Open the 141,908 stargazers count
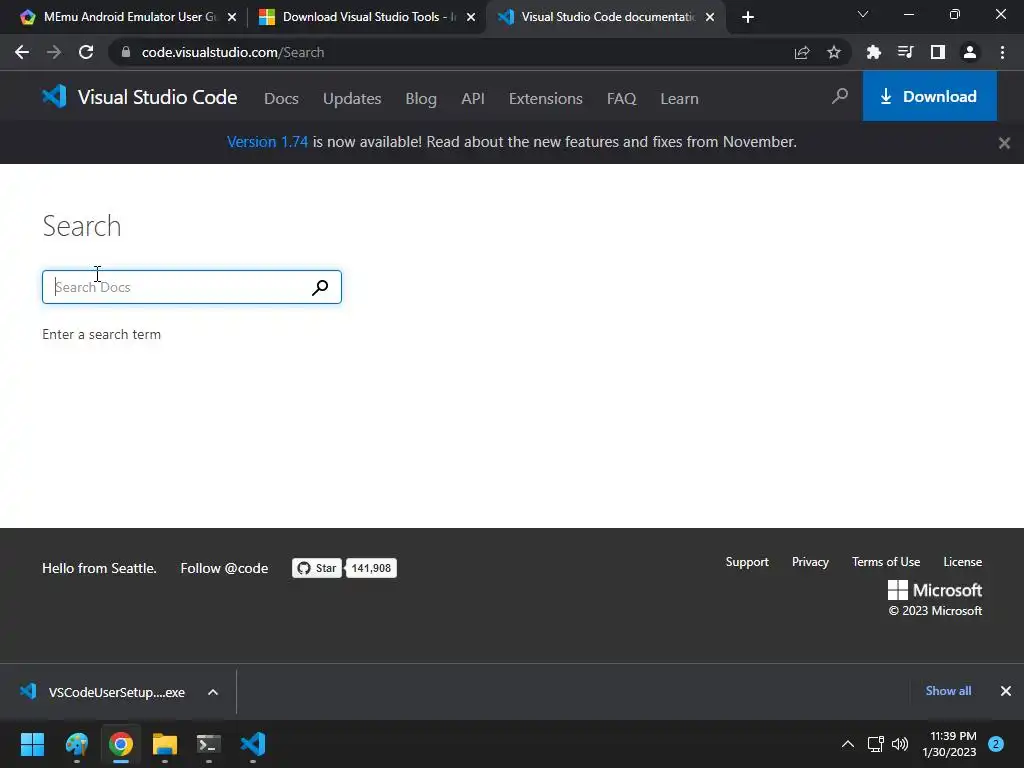 pos(371,568)
